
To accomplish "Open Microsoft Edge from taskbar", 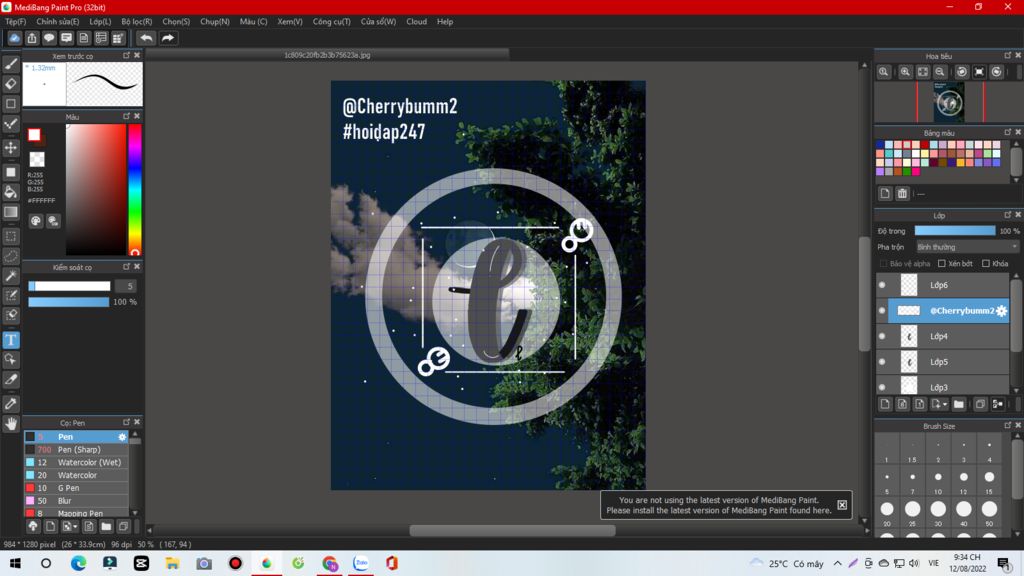I will coord(78,563).
